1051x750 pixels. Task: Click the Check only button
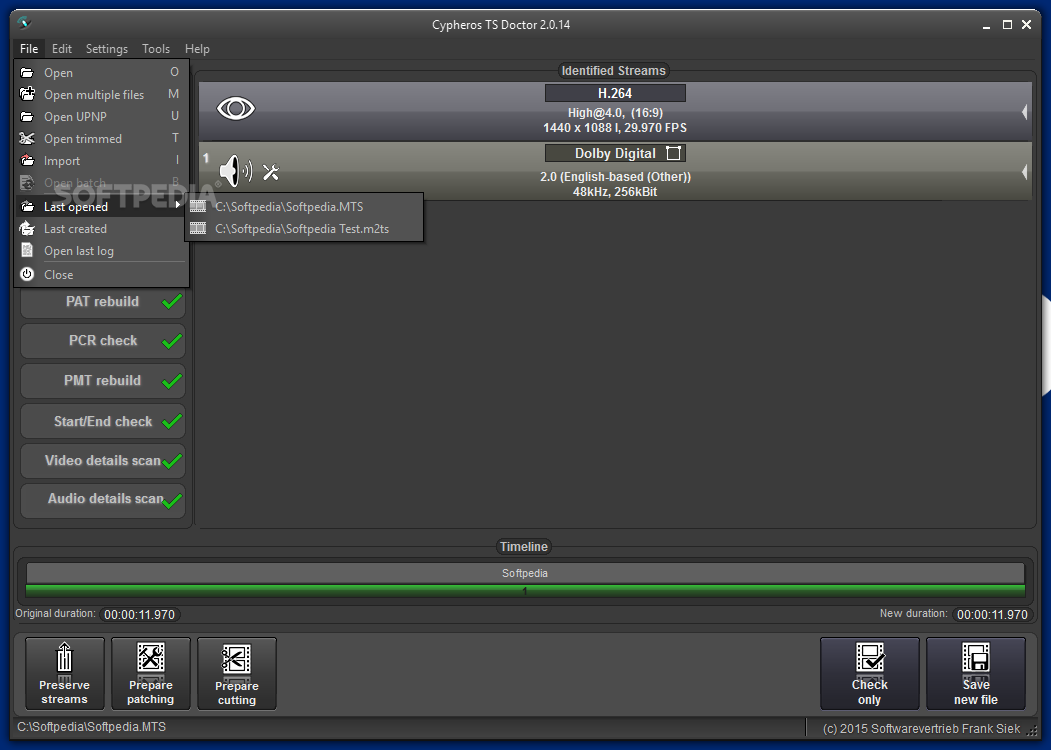tap(869, 674)
